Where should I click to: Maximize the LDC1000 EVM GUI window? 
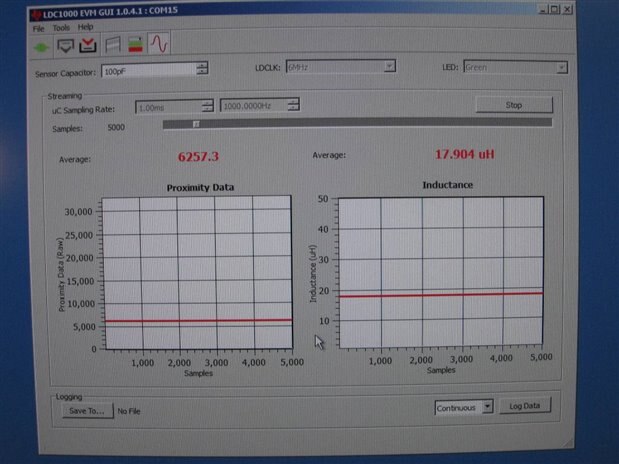coord(555,9)
